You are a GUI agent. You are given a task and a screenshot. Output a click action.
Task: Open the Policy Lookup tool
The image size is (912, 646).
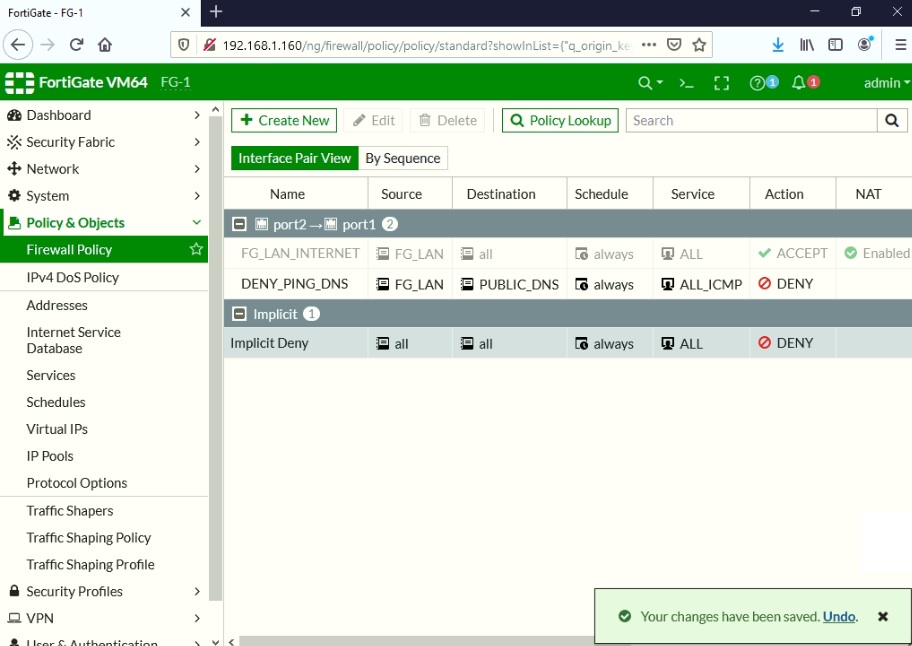(x=559, y=120)
